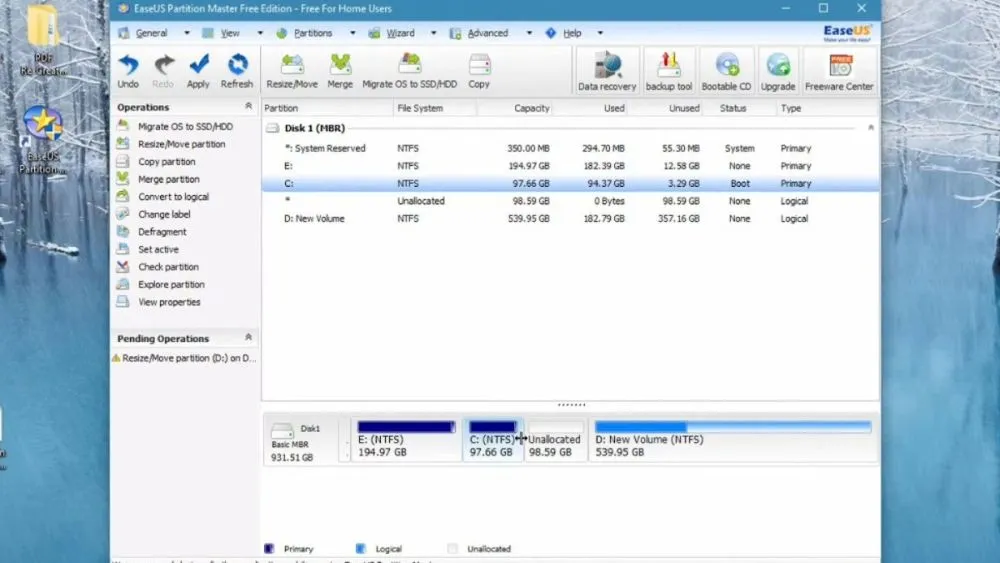Apply pending operations with Apply icon
Image resolution: width=1000 pixels, height=563 pixels.
point(198,70)
